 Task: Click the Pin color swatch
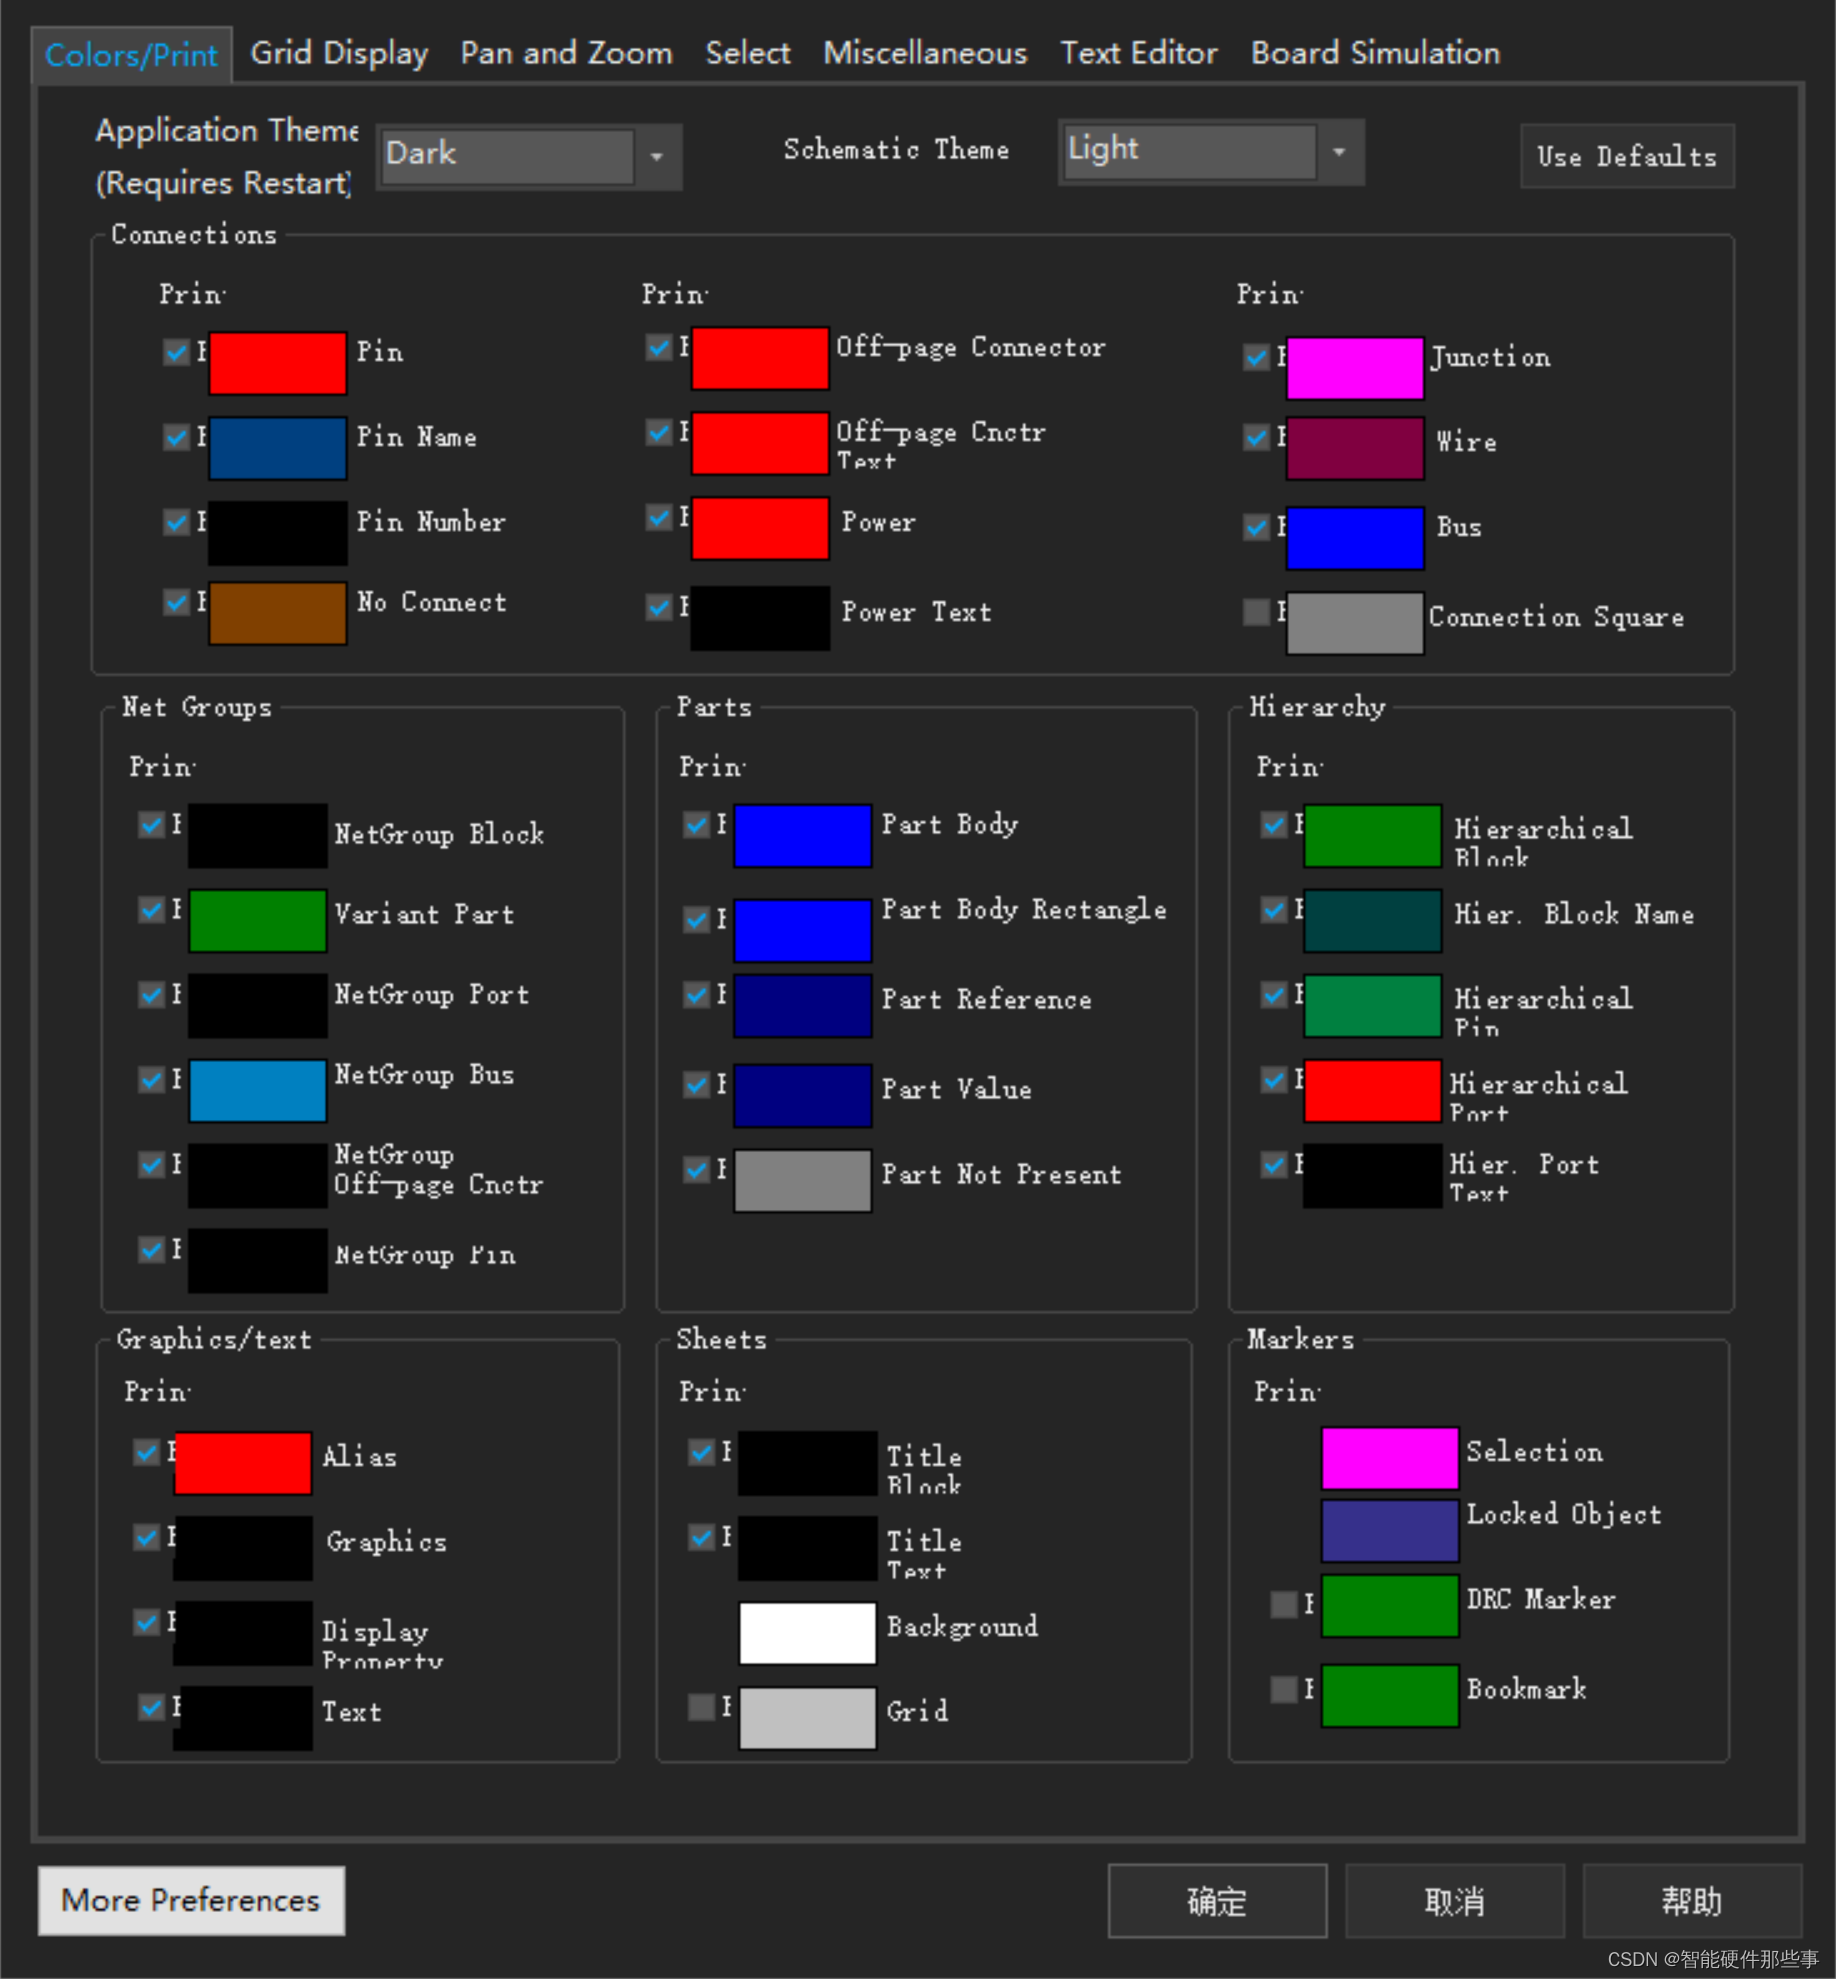point(277,363)
